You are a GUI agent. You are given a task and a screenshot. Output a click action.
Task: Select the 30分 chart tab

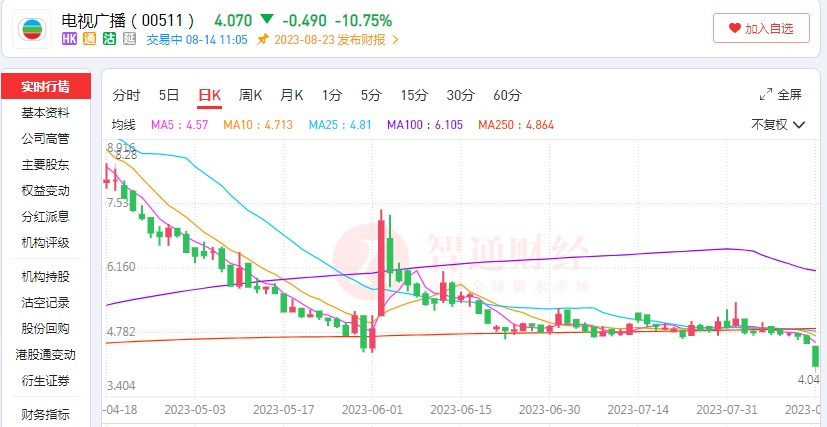[460, 95]
